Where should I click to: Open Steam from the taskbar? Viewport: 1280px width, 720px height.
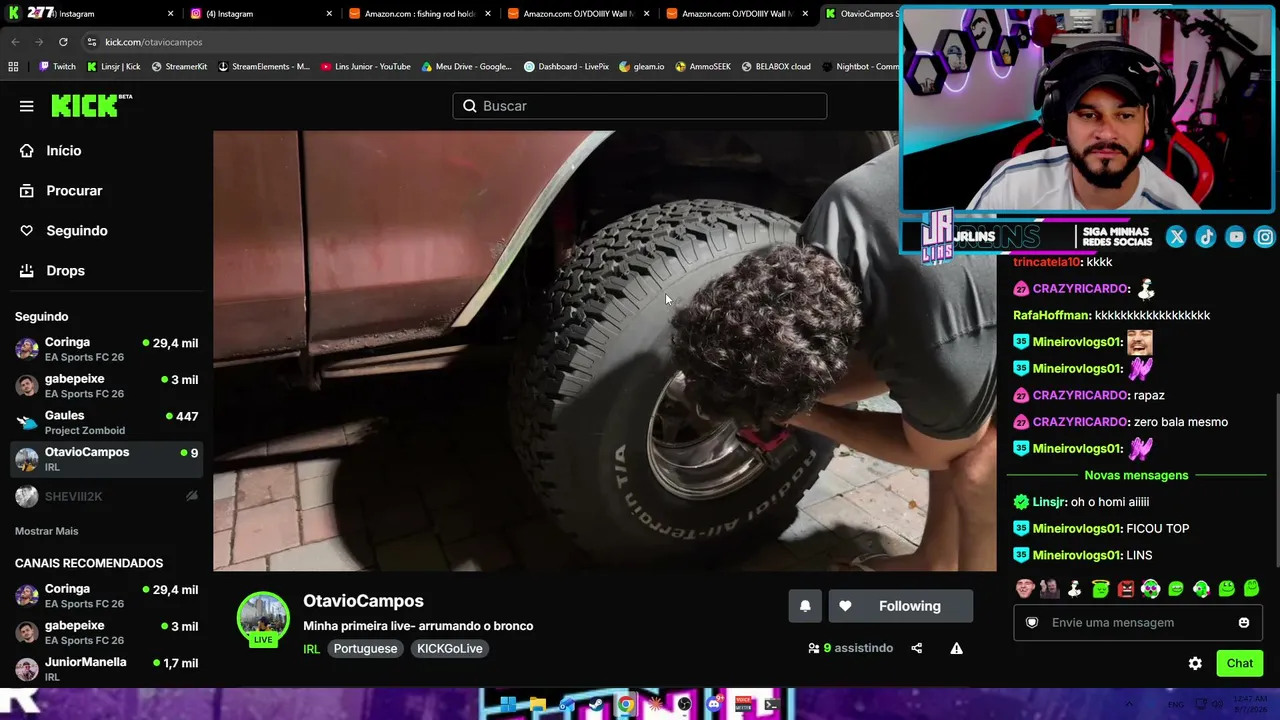click(596, 705)
